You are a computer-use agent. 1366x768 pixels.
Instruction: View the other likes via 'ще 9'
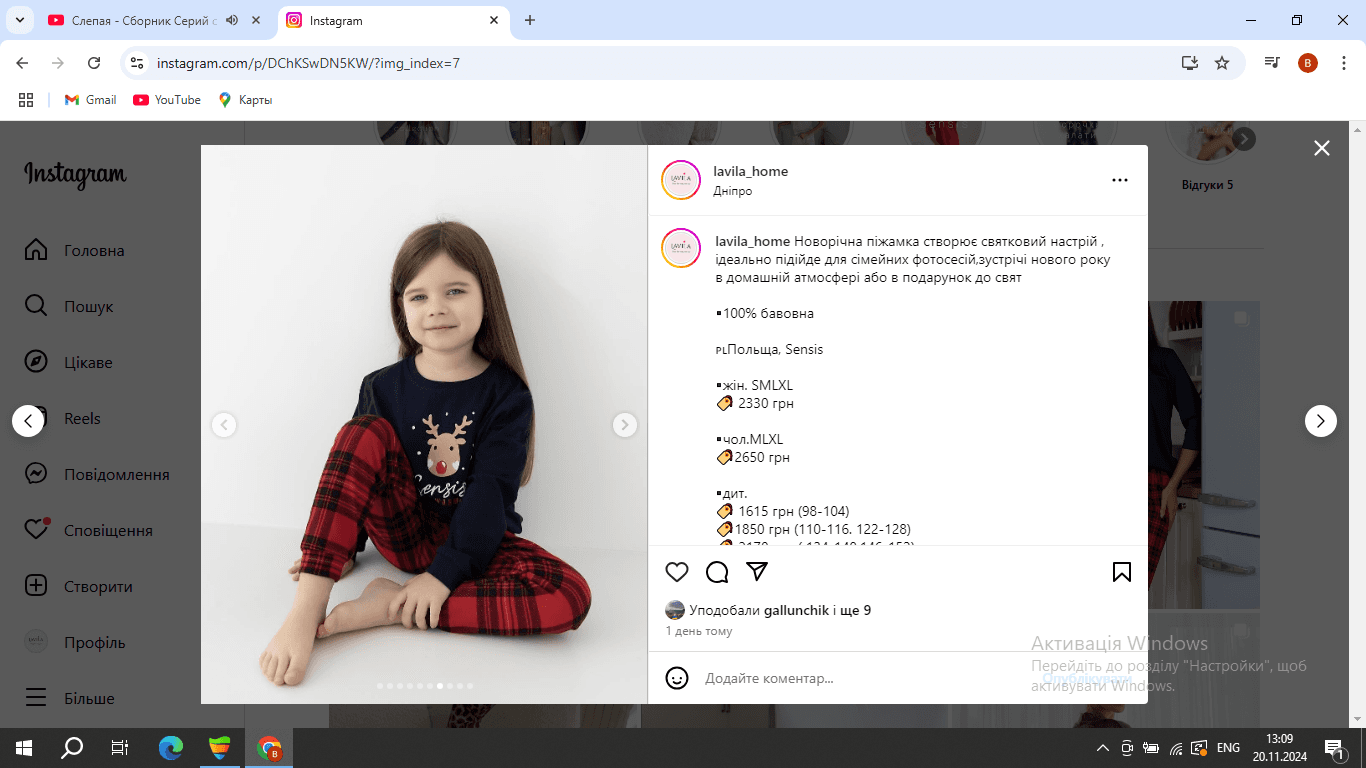pyautogui.click(x=856, y=610)
